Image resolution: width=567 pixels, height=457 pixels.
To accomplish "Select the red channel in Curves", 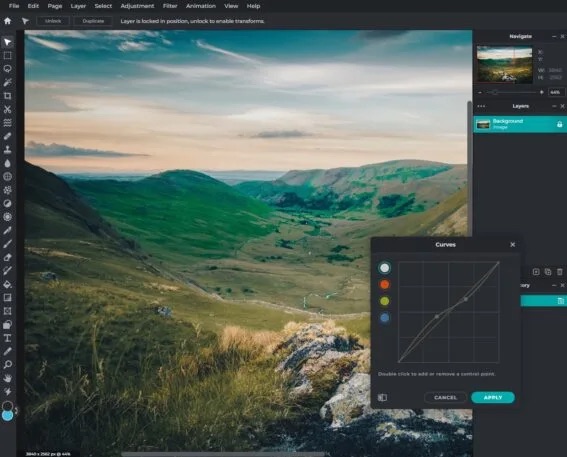I will pos(384,284).
